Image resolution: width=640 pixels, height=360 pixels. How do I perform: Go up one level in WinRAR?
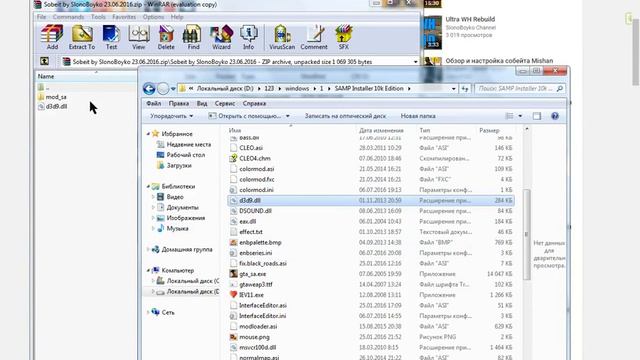[44, 62]
